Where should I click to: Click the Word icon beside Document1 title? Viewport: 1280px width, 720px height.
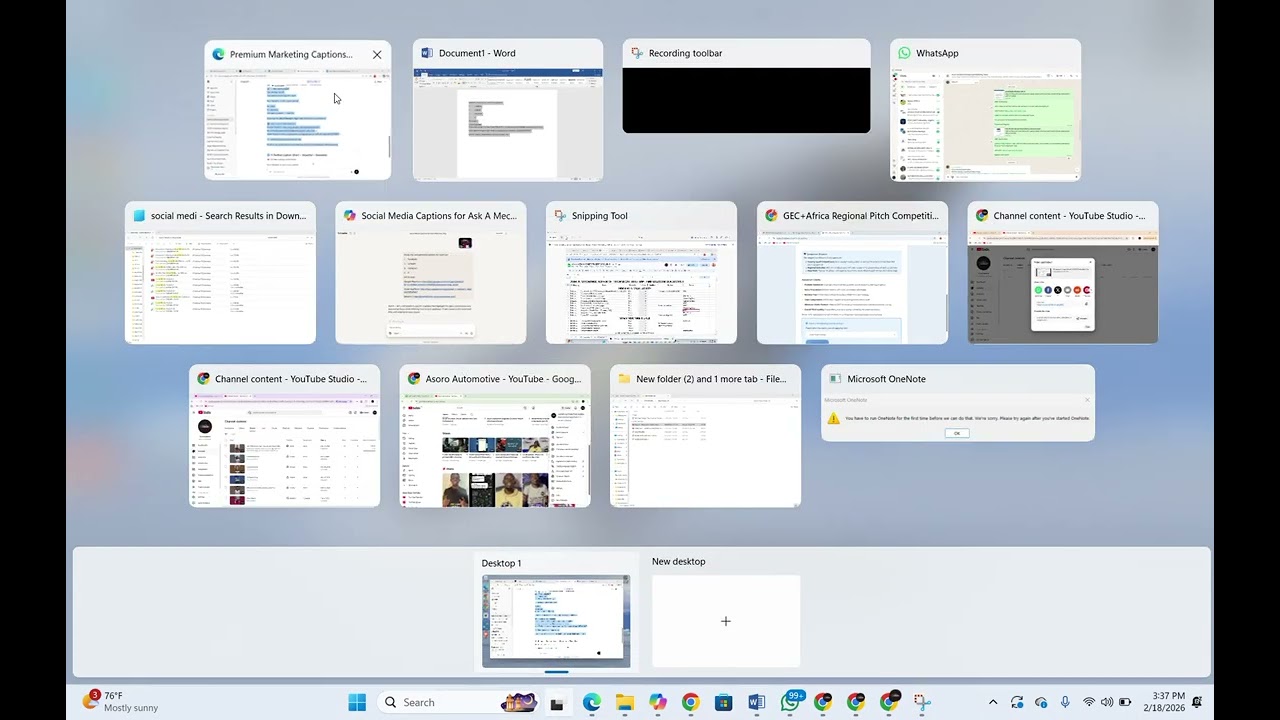point(427,53)
